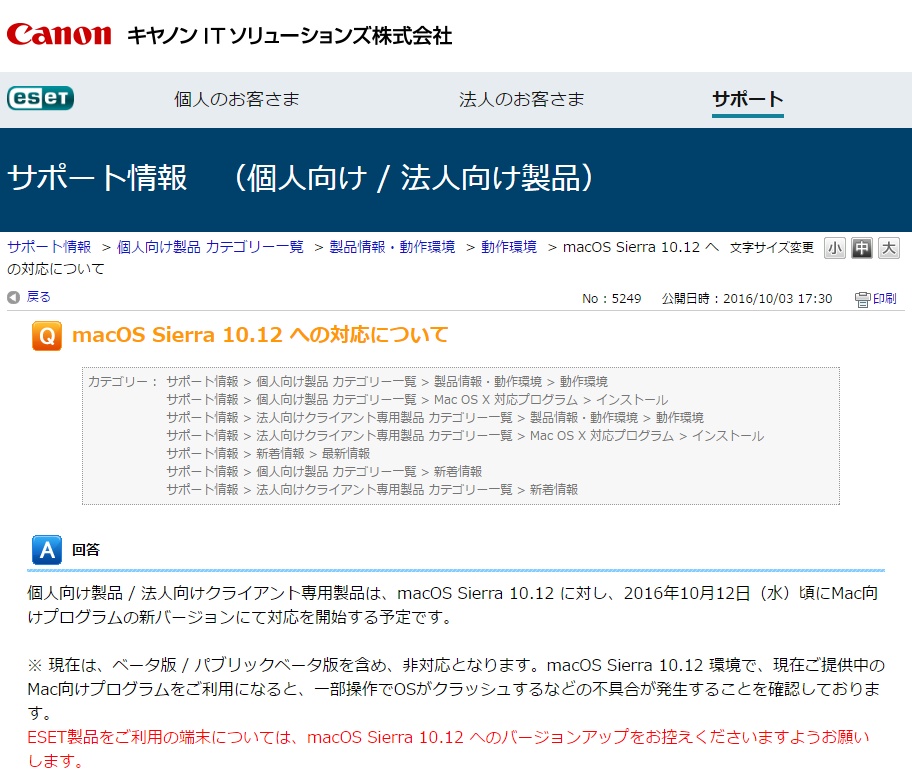Click the 回答 heading text
Viewport: 912px width, 776px height.
(86, 550)
